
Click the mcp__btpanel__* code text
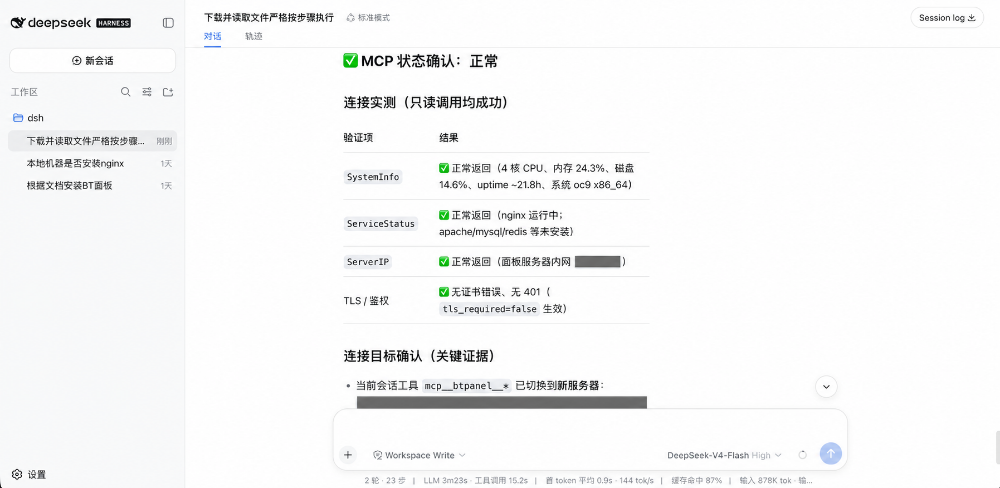[x=467, y=385]
